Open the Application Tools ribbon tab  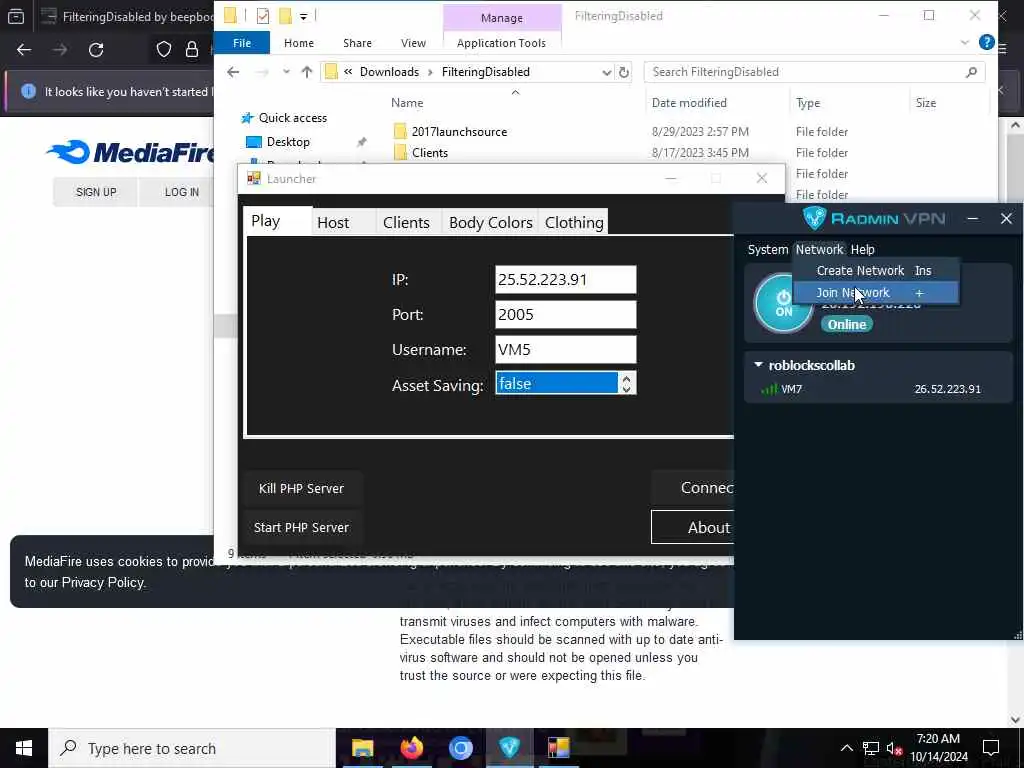point(501,43)
